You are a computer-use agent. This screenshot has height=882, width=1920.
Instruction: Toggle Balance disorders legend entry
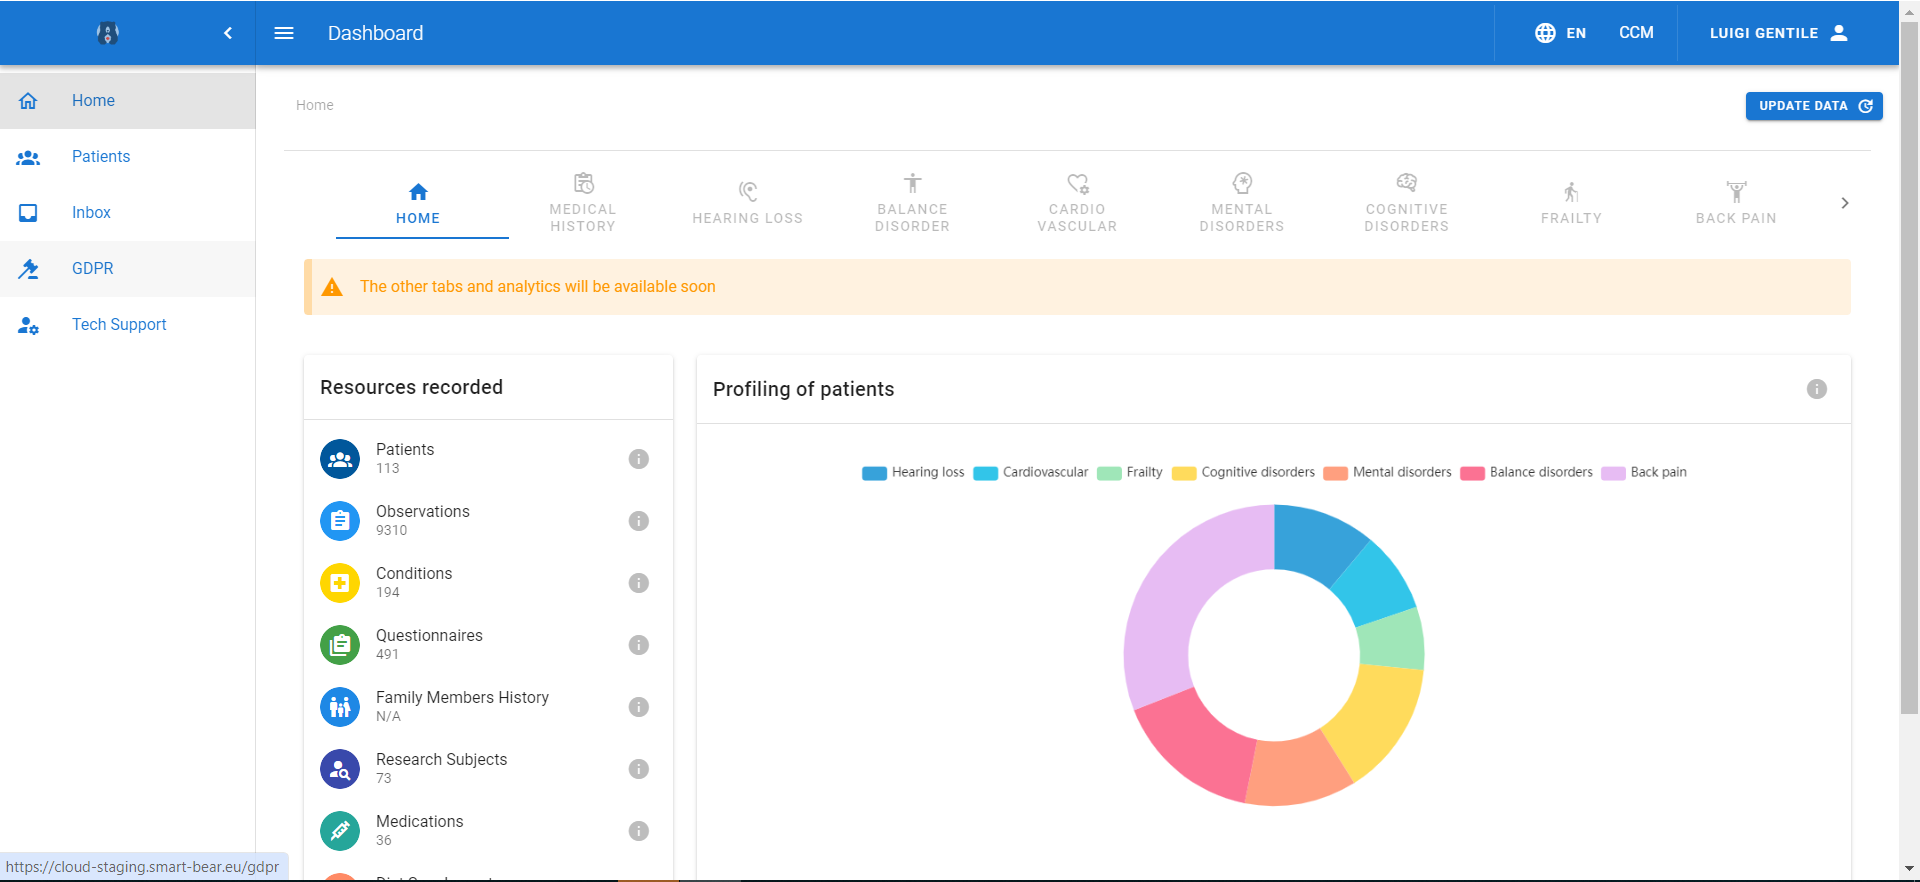tap(1527, 473)
